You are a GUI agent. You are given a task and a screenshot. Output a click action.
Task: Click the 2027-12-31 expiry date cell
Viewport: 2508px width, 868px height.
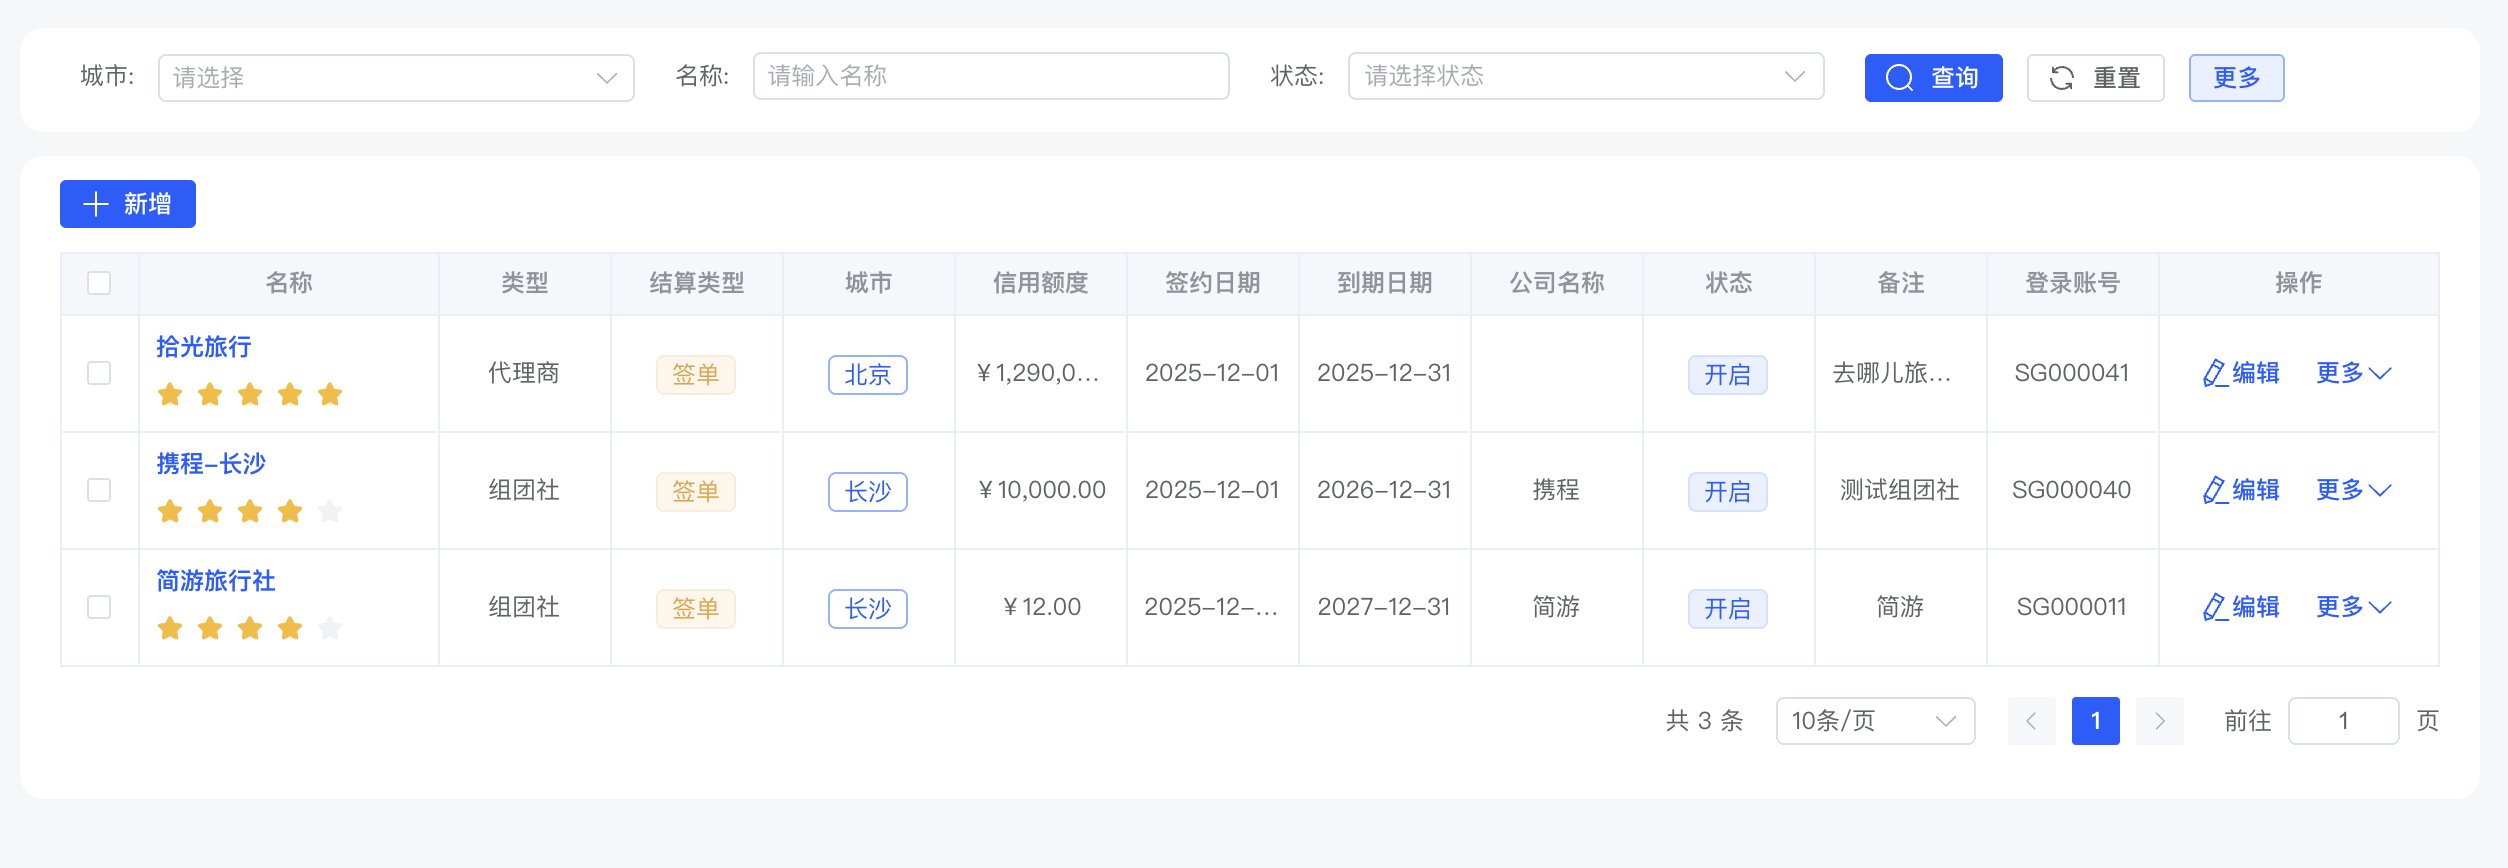point(1384,607)
